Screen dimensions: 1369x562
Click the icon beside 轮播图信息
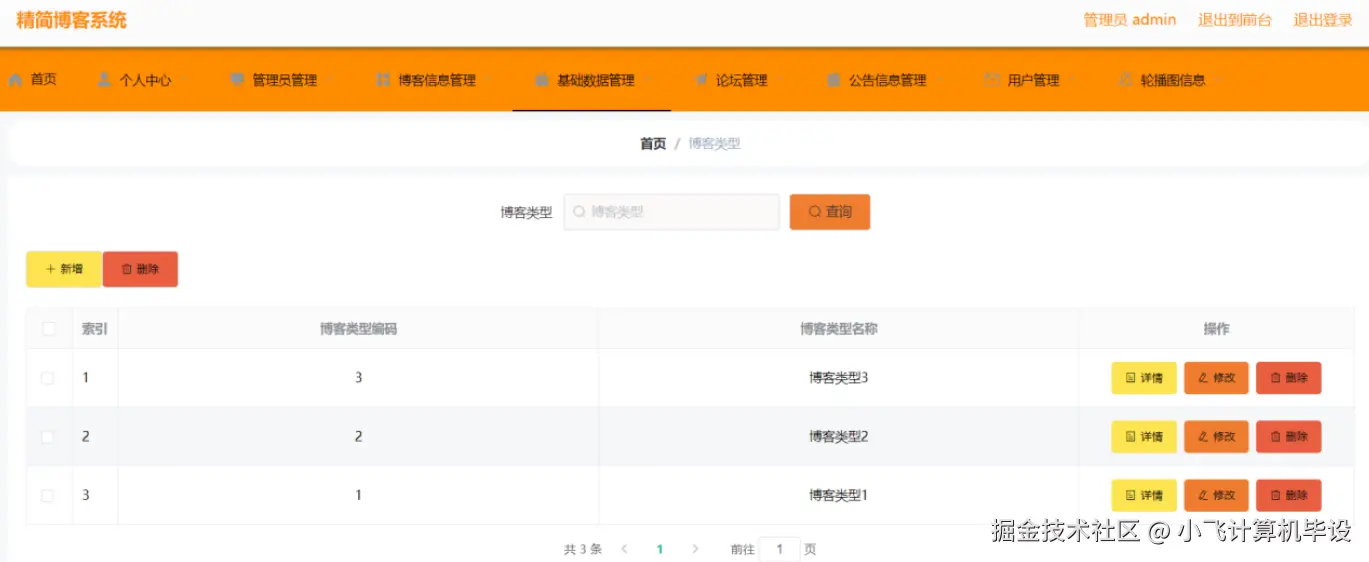pyautogui.click(x=1126, y=80)
